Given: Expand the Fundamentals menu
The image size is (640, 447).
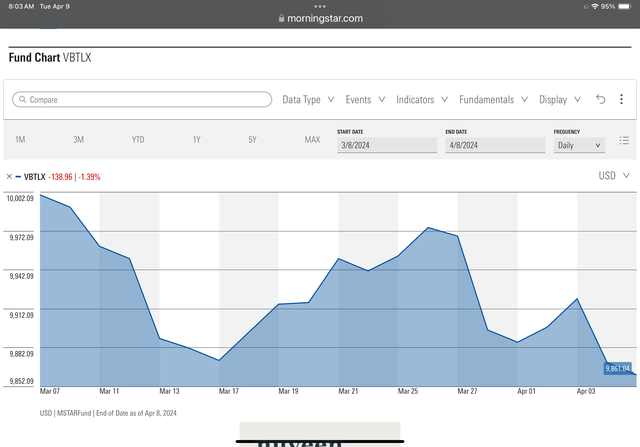Looking at the screenshot, I should pyautogui.click(x=493, y=100).
